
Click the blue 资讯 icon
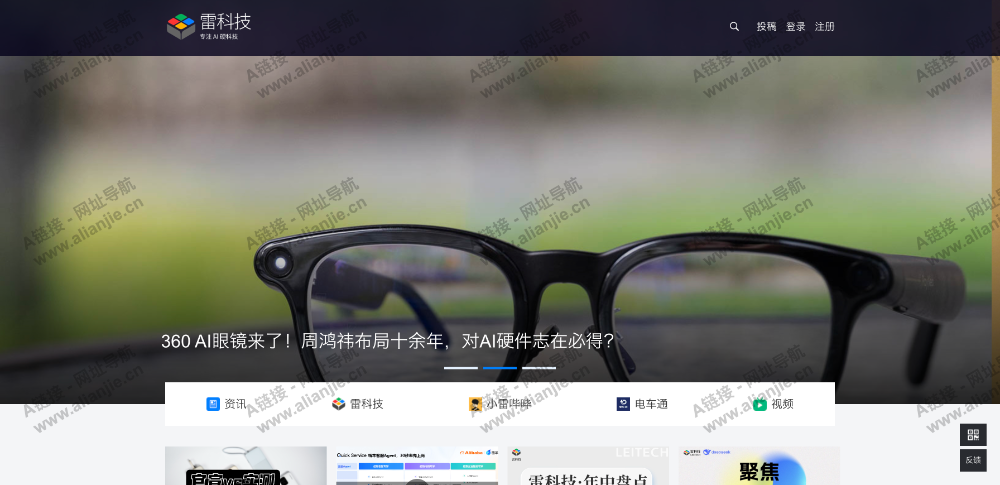[213, 404]
